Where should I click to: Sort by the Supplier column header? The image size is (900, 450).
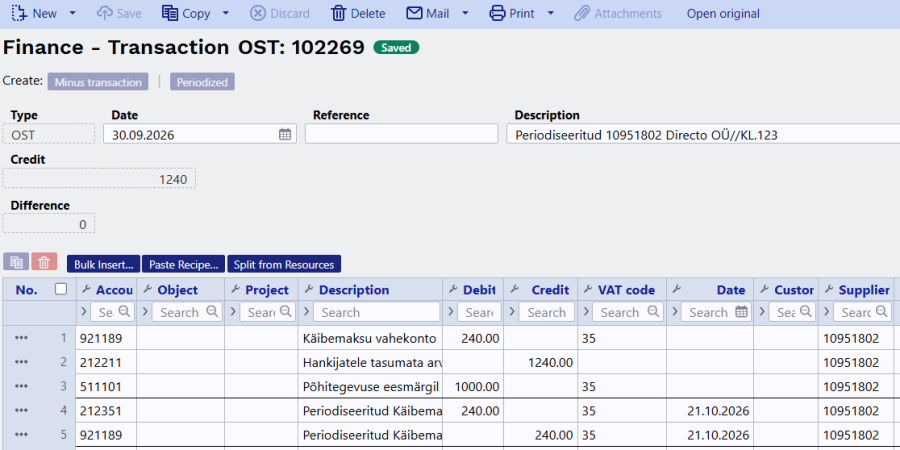coord(864,290)
